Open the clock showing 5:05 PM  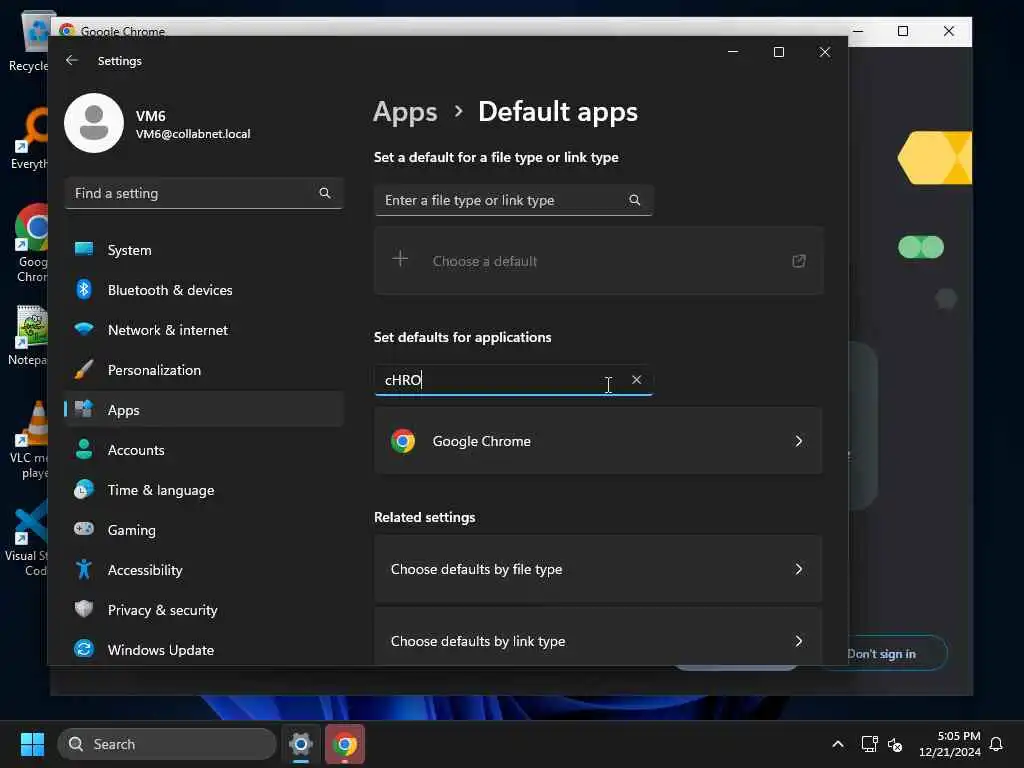(x=950, y=744)
